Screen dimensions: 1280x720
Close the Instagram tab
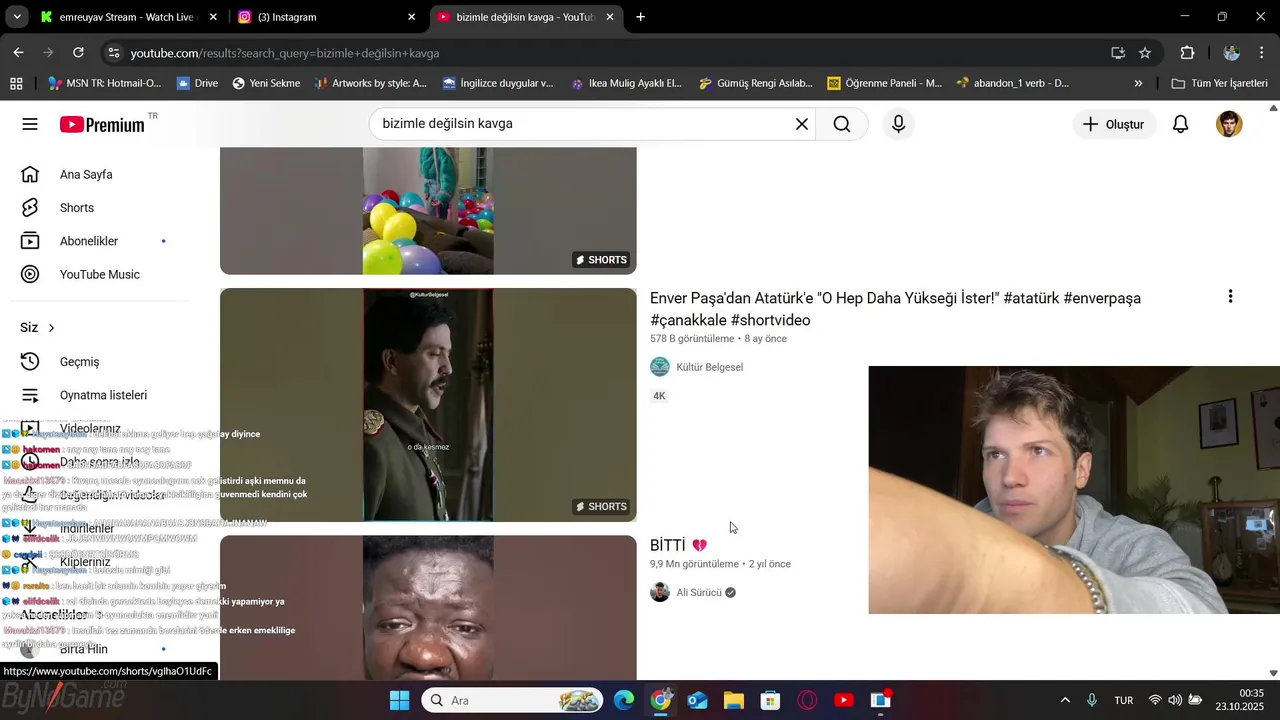(x=411, y=17)
